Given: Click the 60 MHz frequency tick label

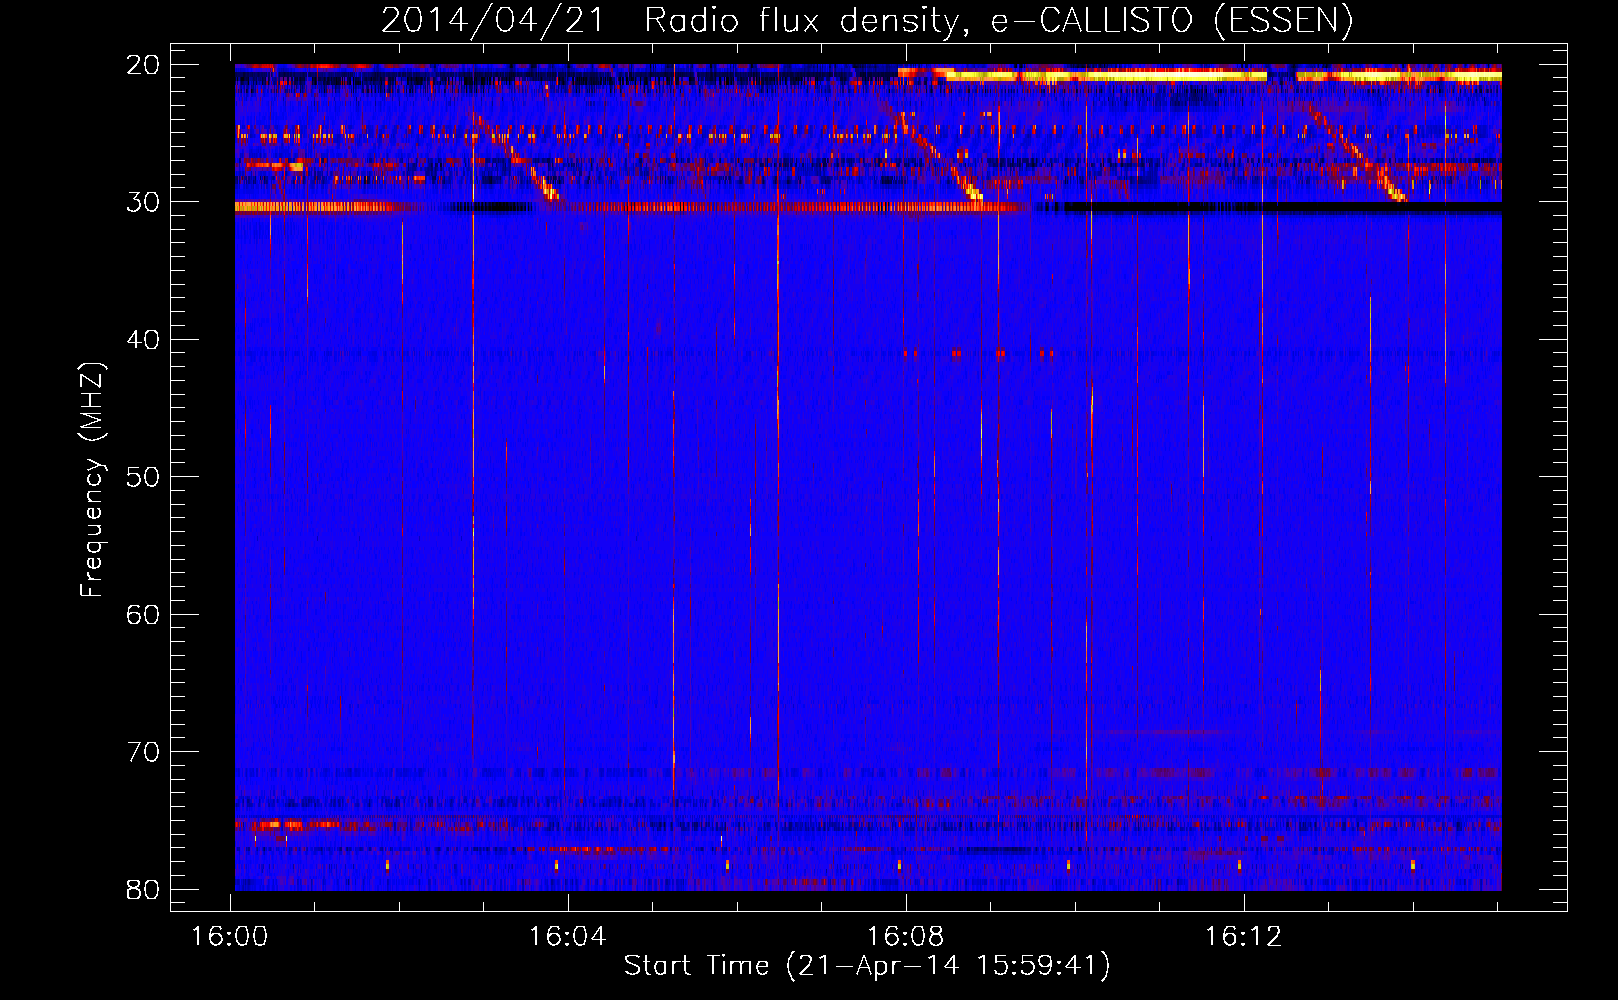Looking at the screenshot, I should click(x=143, y=614).
